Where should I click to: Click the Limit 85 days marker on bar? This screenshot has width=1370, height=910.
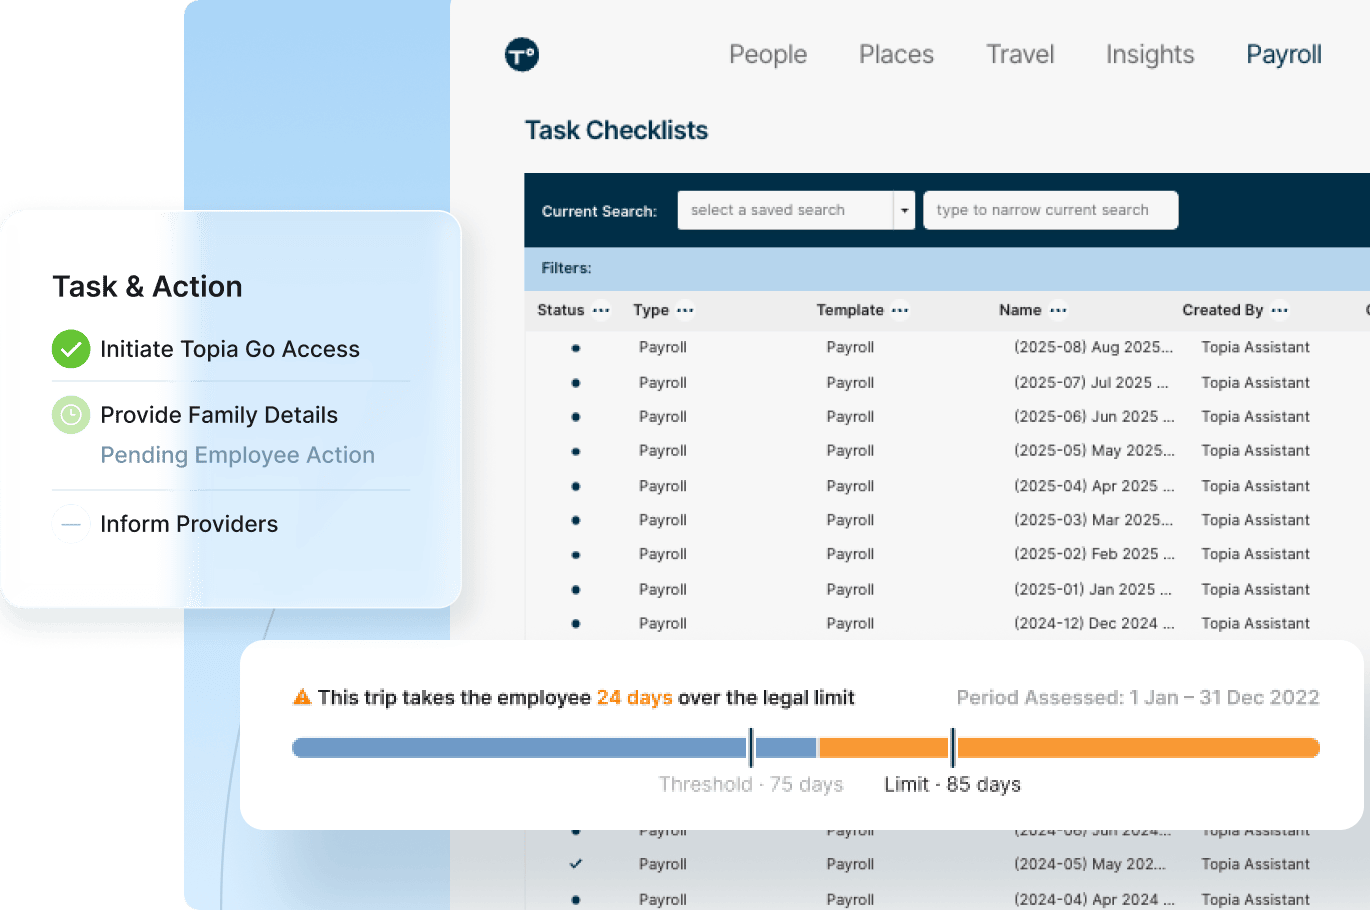click(x=953, y=747)
